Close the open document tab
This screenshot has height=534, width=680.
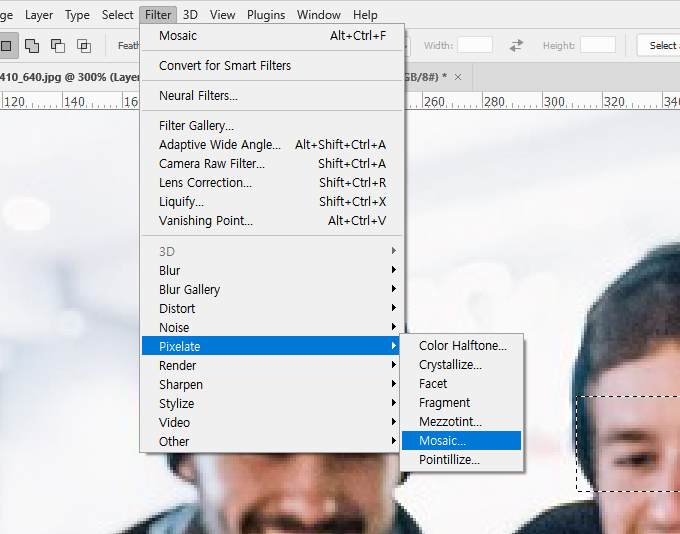click(x=458, y=77)
